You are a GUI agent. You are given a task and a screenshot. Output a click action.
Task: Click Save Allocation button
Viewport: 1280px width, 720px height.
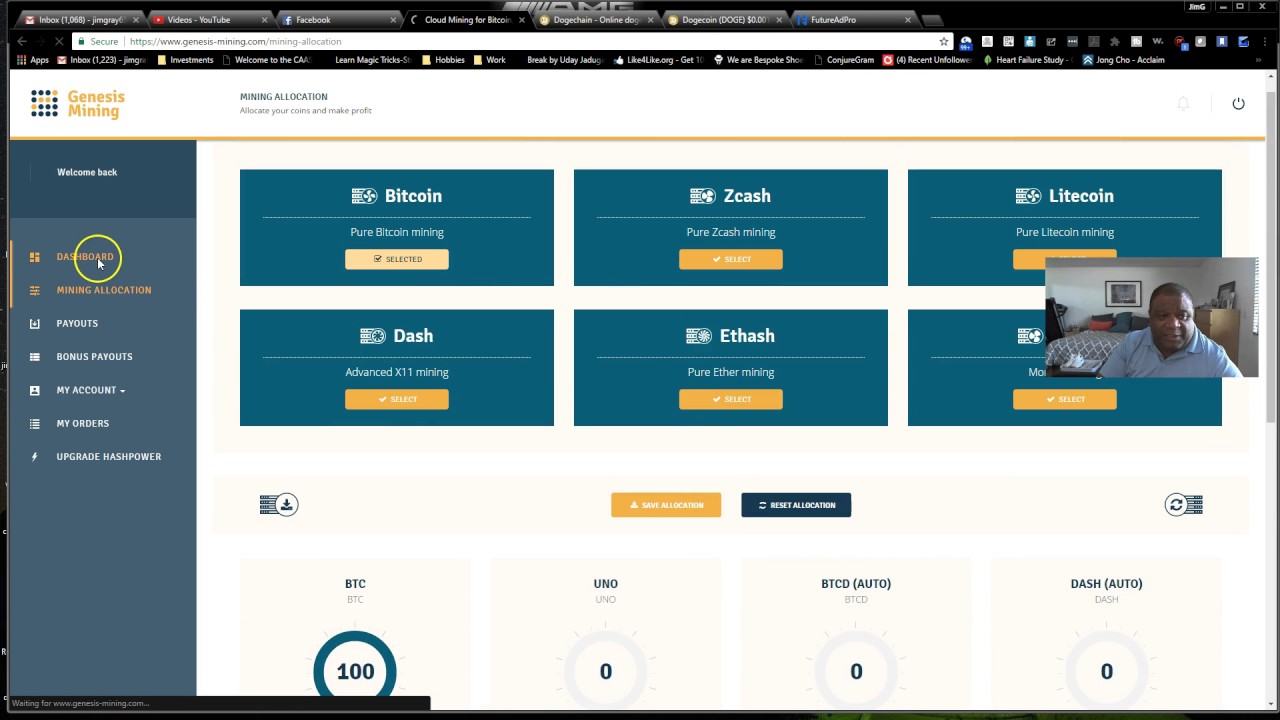click(x=666, y=505)
